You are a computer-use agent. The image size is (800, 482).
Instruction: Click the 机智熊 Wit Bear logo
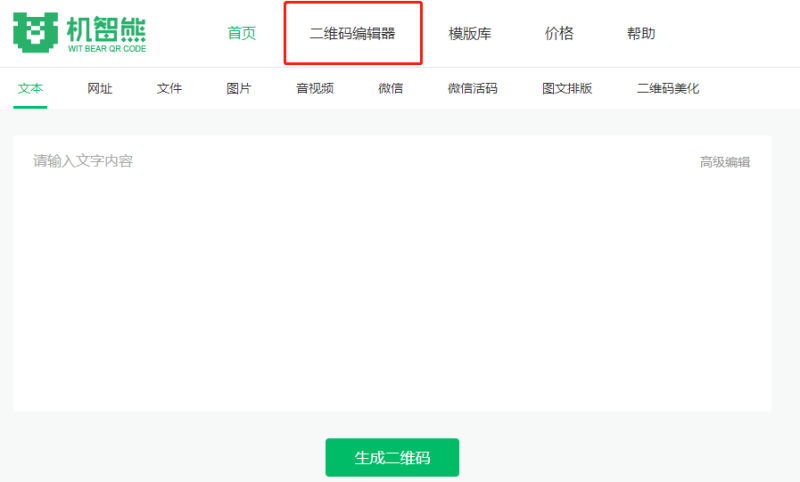80,33
